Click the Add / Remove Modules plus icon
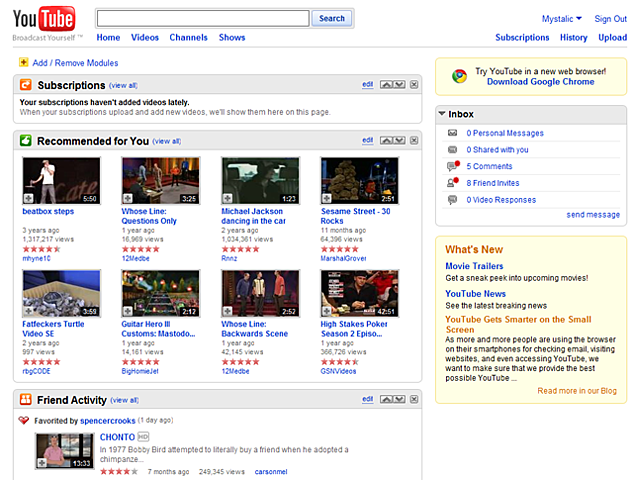 (23, 62)
